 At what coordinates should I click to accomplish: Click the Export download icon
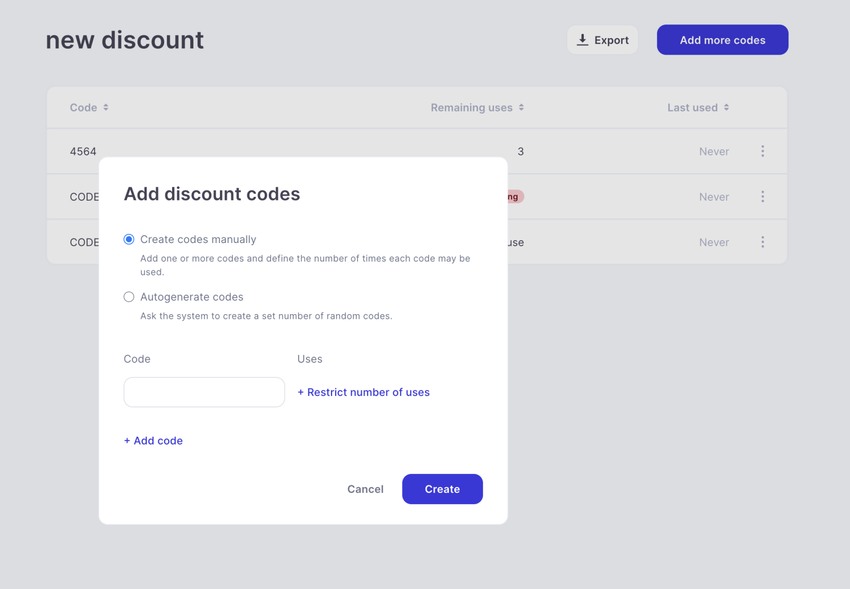582,40
